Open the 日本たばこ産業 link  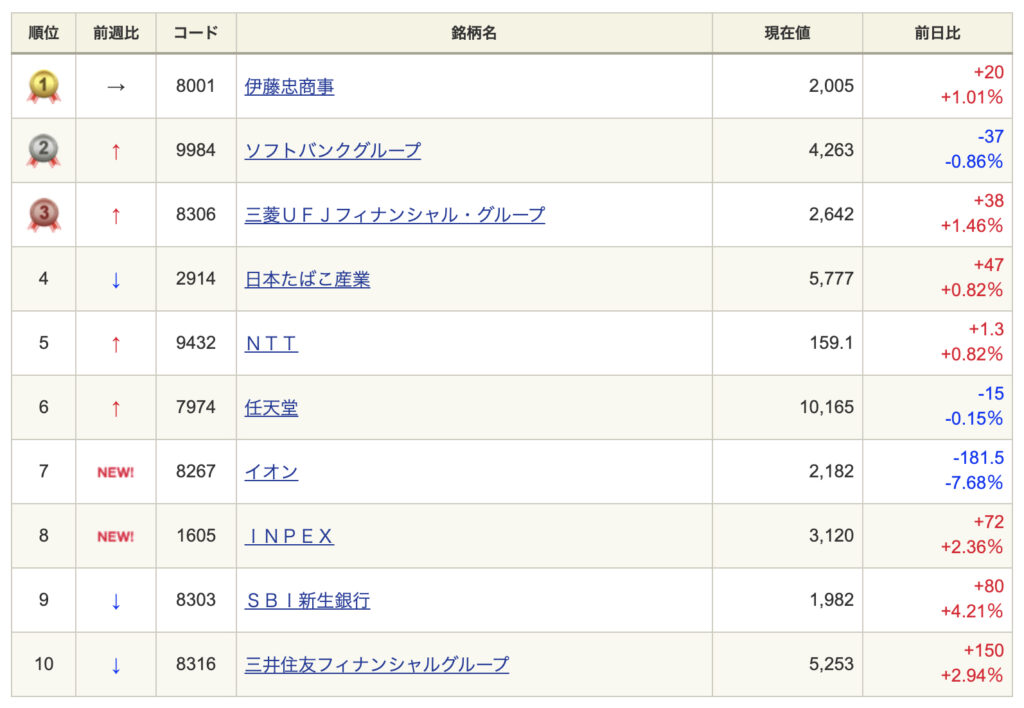coord(307,279)
